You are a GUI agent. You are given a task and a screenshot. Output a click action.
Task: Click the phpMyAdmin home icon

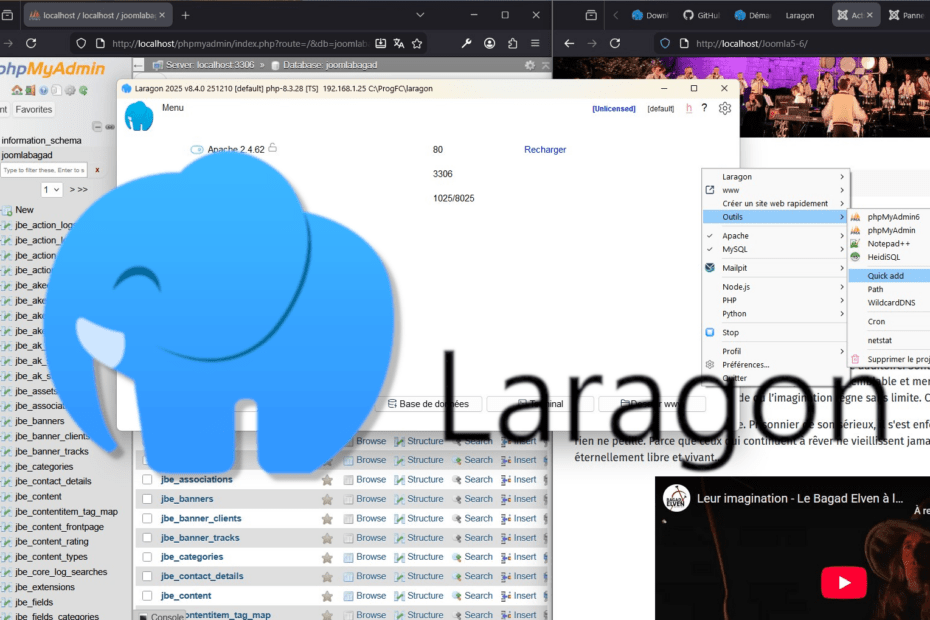tap(17, 91)
